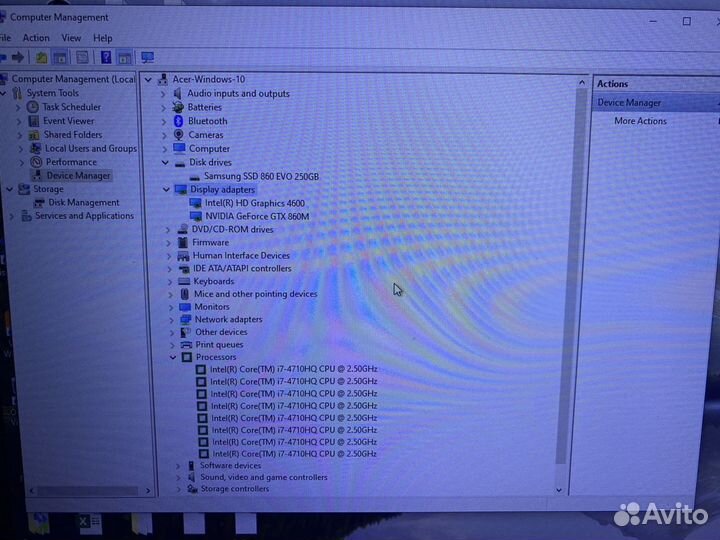
Task: Select Services and Applications node
Action: point(84,216)
